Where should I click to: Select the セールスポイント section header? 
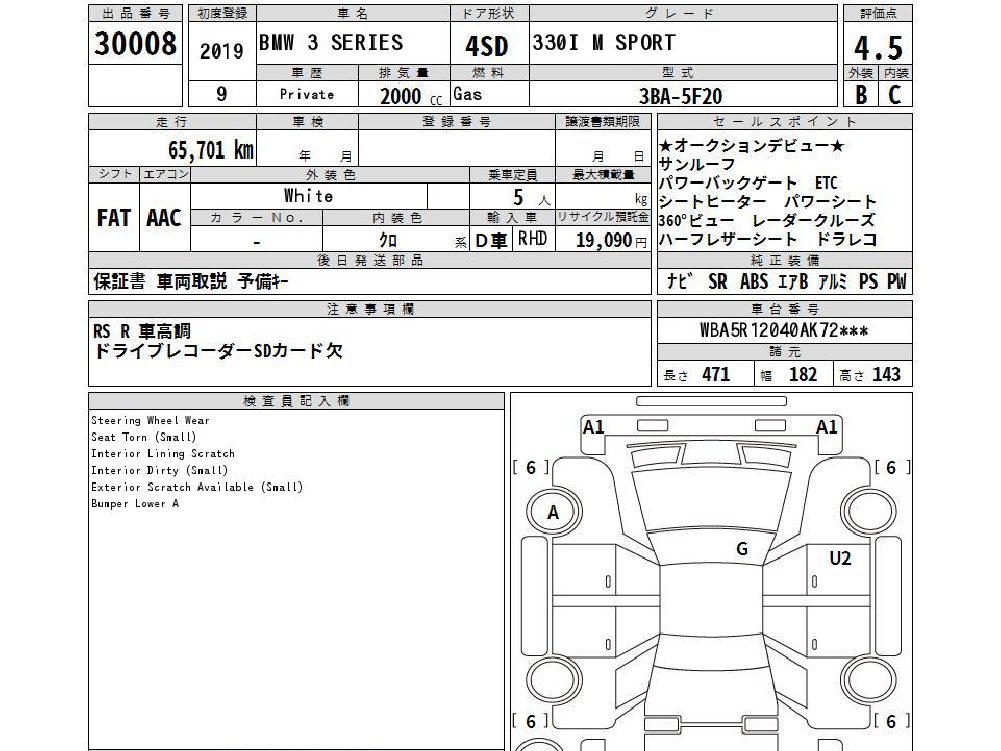(785, 121)
